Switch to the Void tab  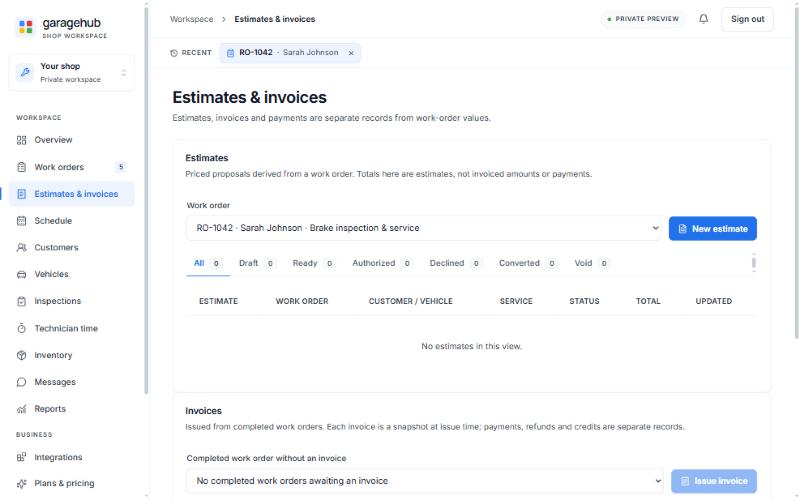tap(591, 263)
